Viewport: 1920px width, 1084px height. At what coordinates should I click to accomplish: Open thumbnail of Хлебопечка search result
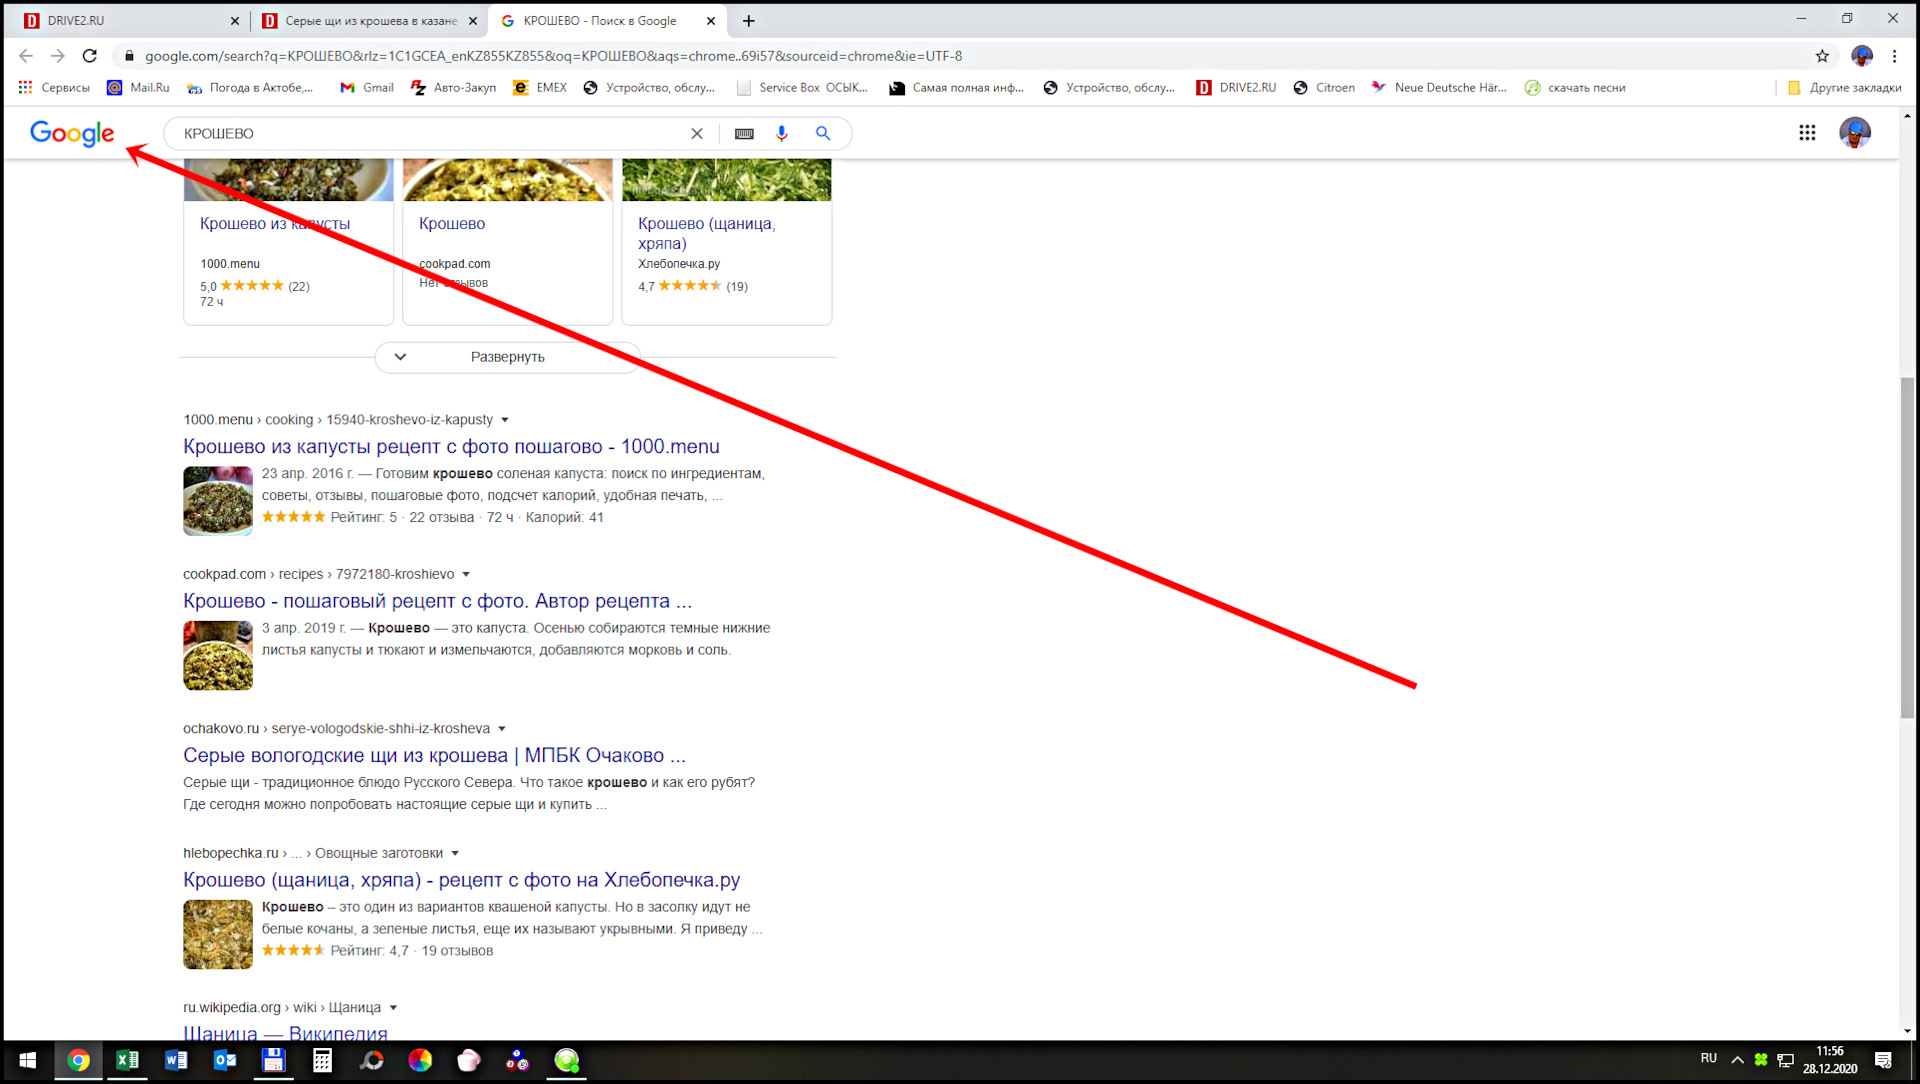pyautogui.click(x=218, y=934)
